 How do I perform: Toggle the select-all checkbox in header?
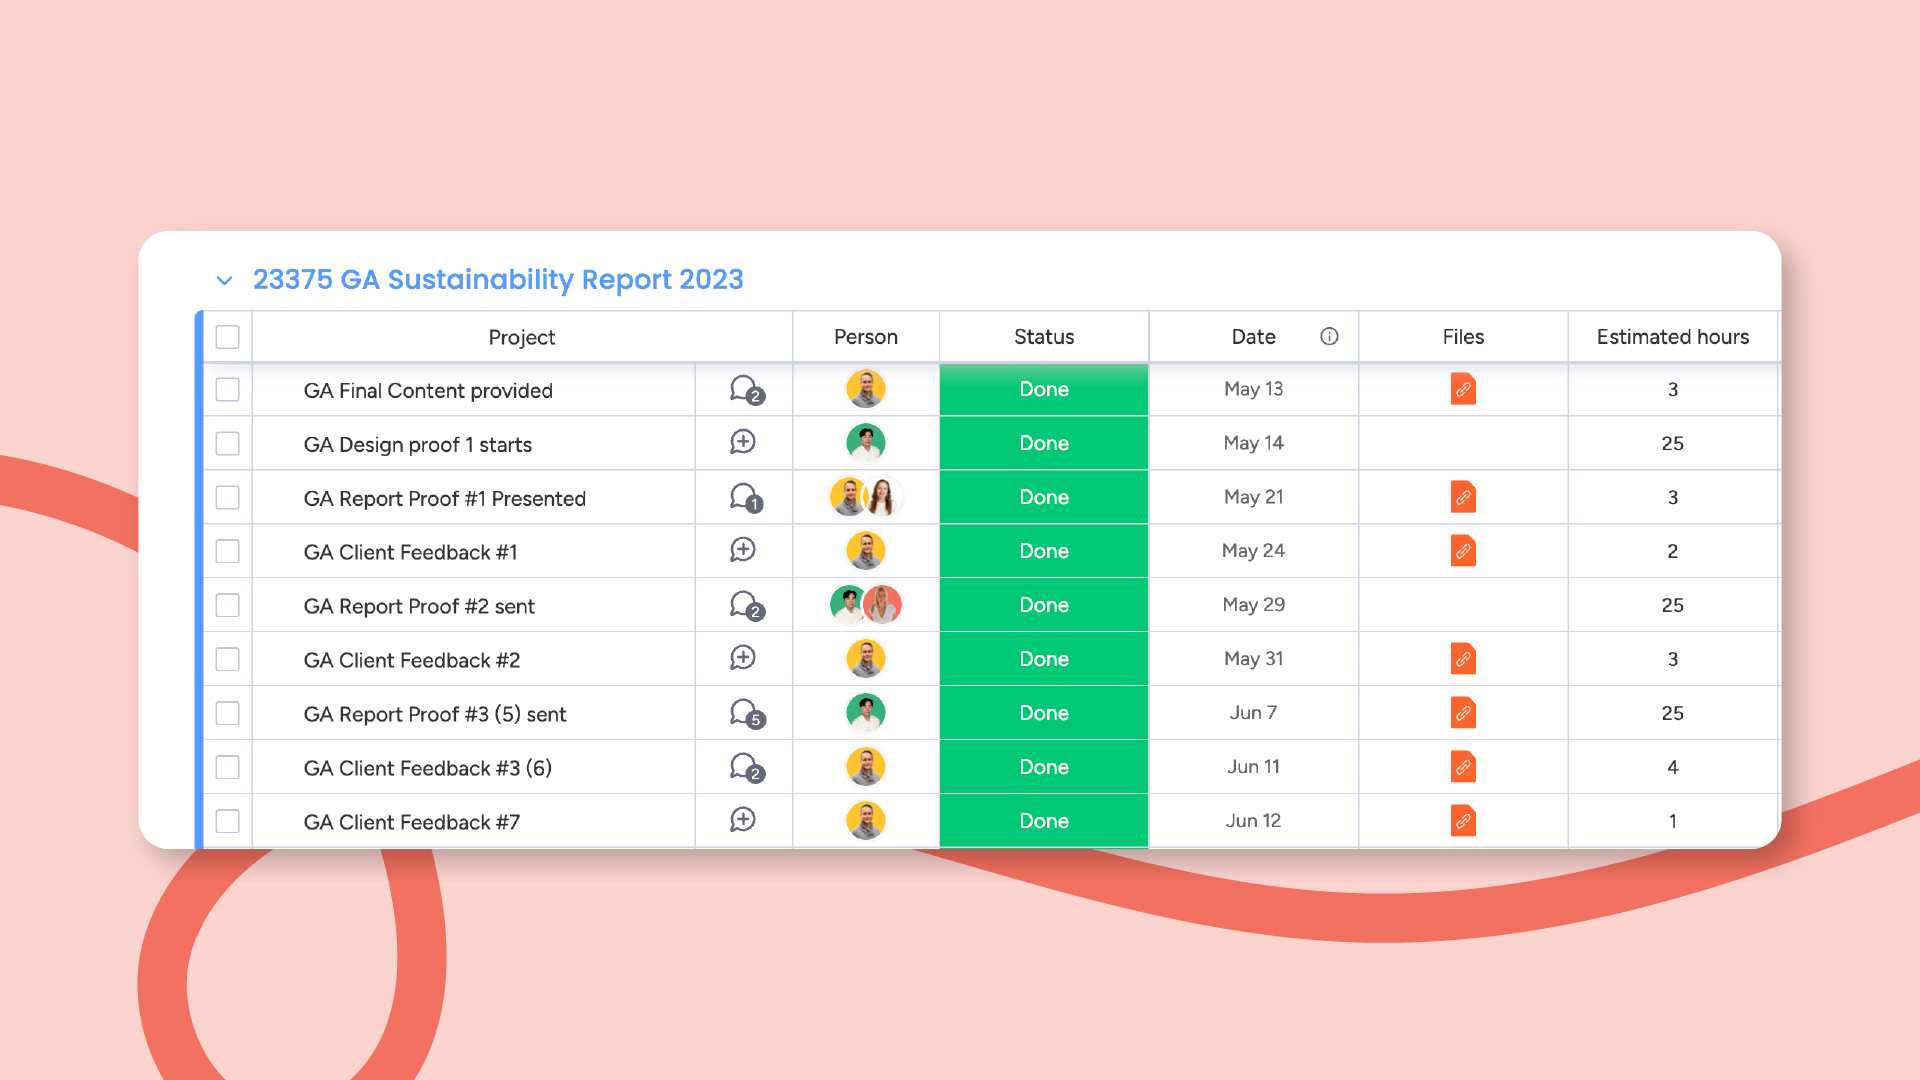pyautogui.click(x=228, y=337)
